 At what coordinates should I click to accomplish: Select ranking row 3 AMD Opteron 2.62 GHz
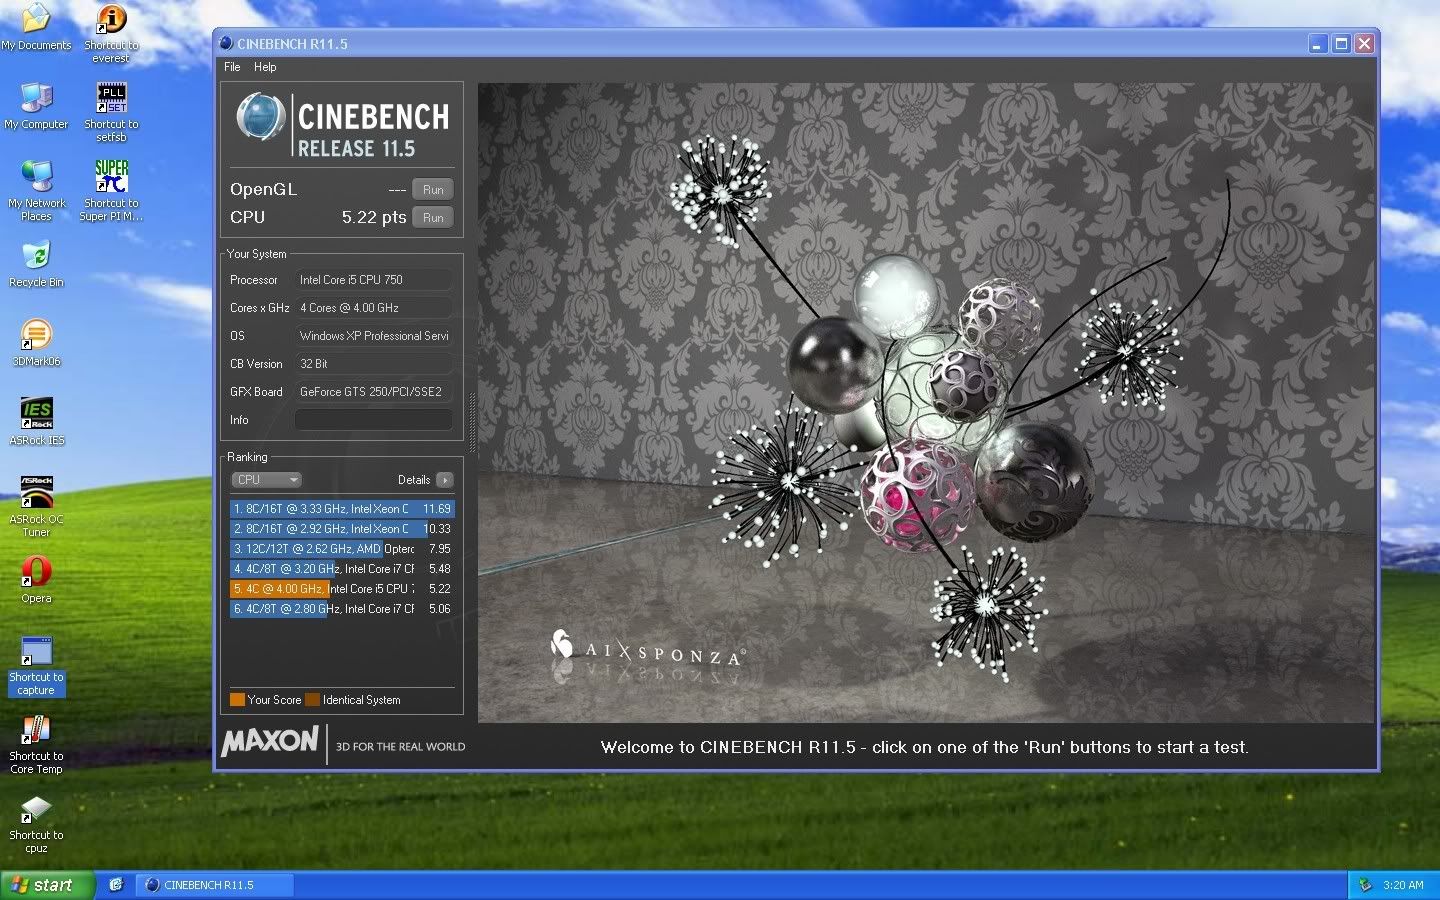tap(342, 549)
